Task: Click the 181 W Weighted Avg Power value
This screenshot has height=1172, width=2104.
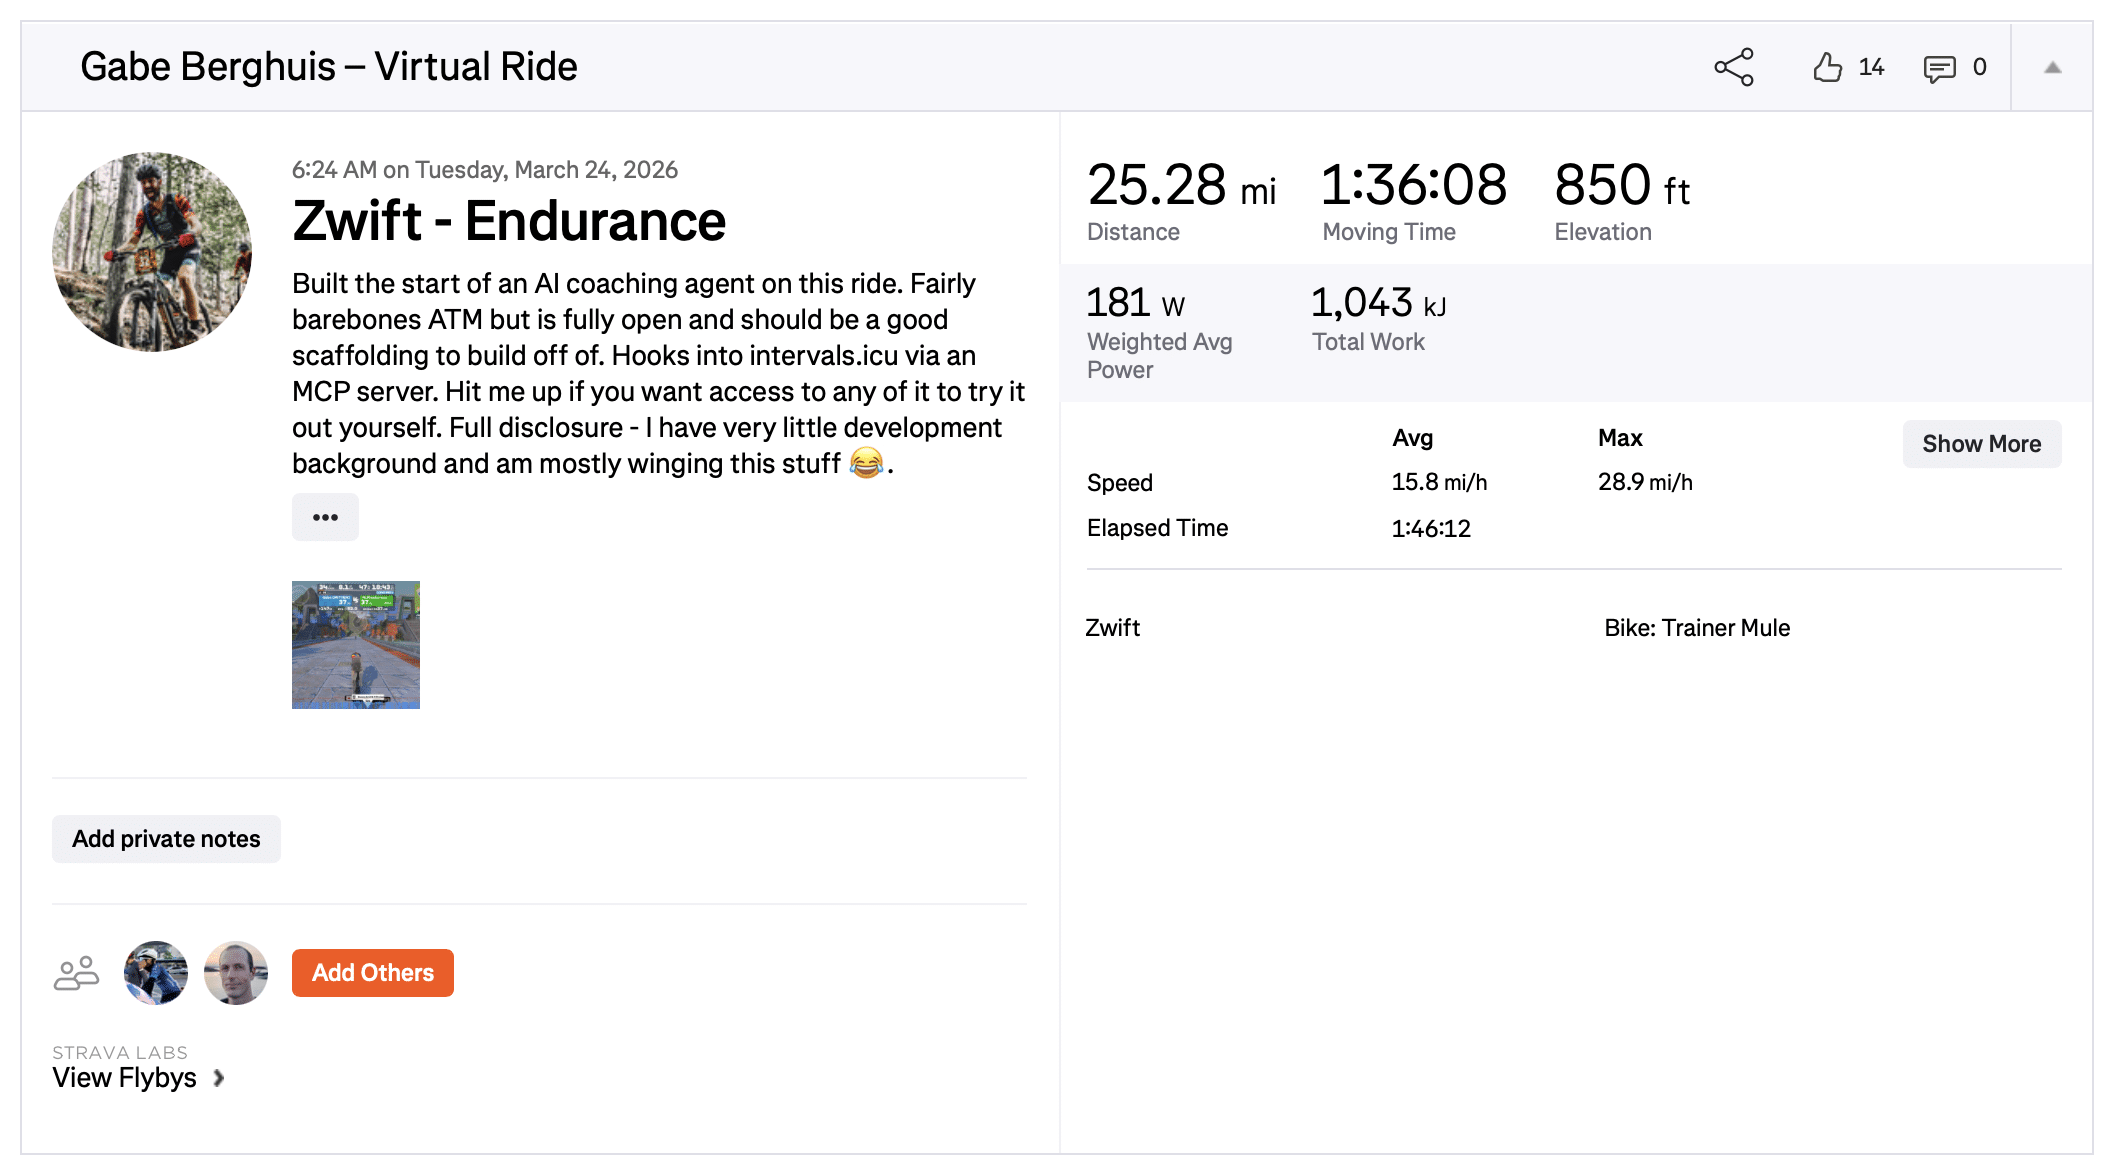Action: click(1136, 303)
